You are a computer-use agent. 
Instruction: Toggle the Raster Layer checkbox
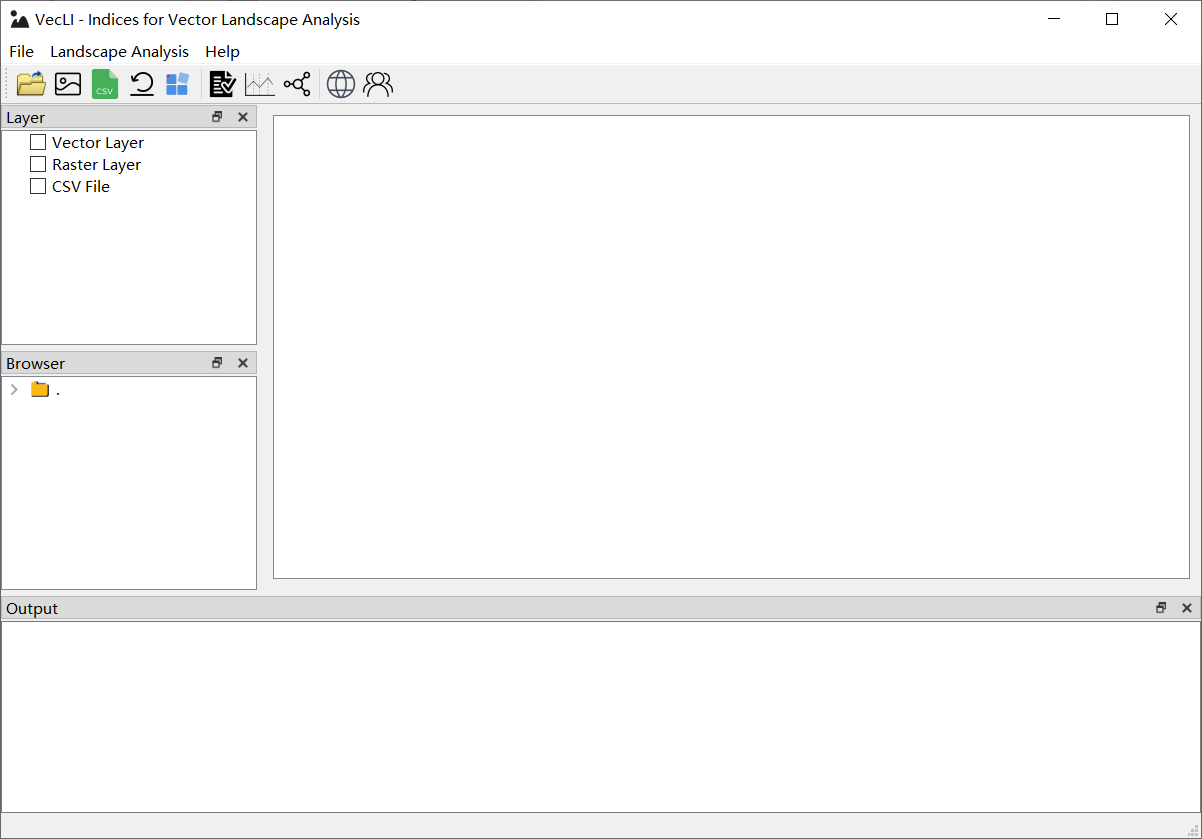tap(38, 164)
